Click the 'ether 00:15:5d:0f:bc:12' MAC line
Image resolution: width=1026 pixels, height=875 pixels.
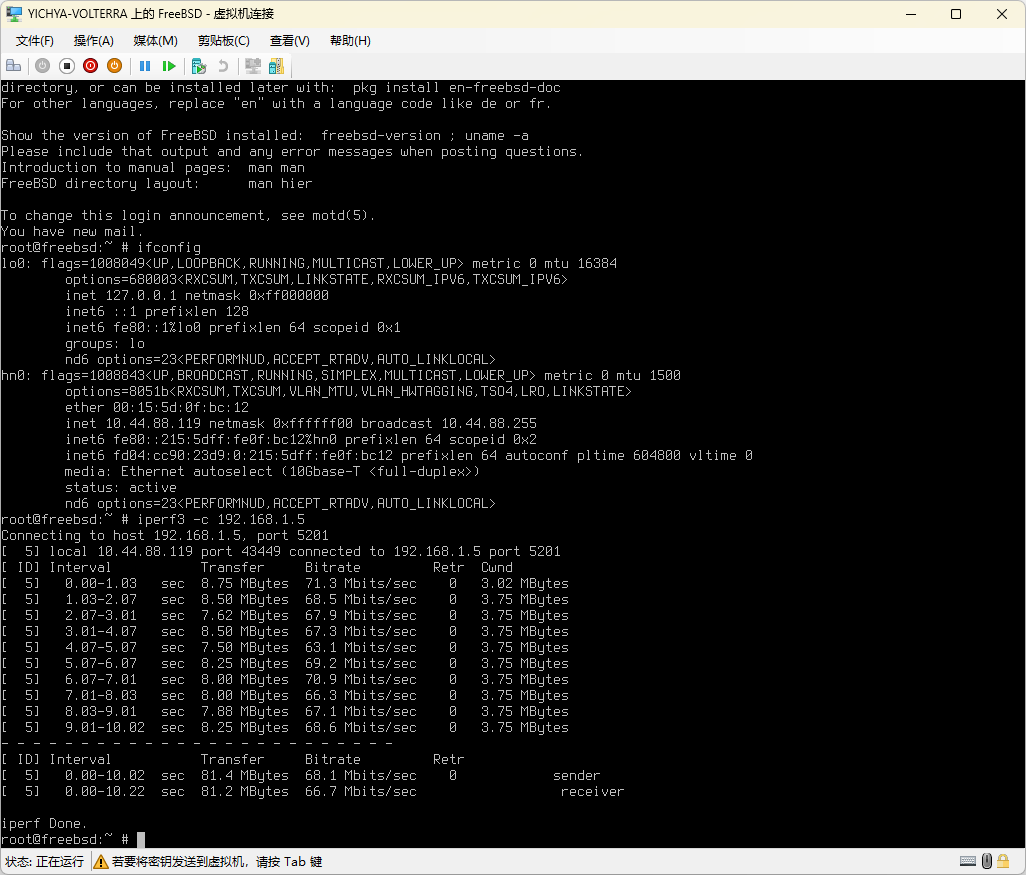tap(157, 407)
